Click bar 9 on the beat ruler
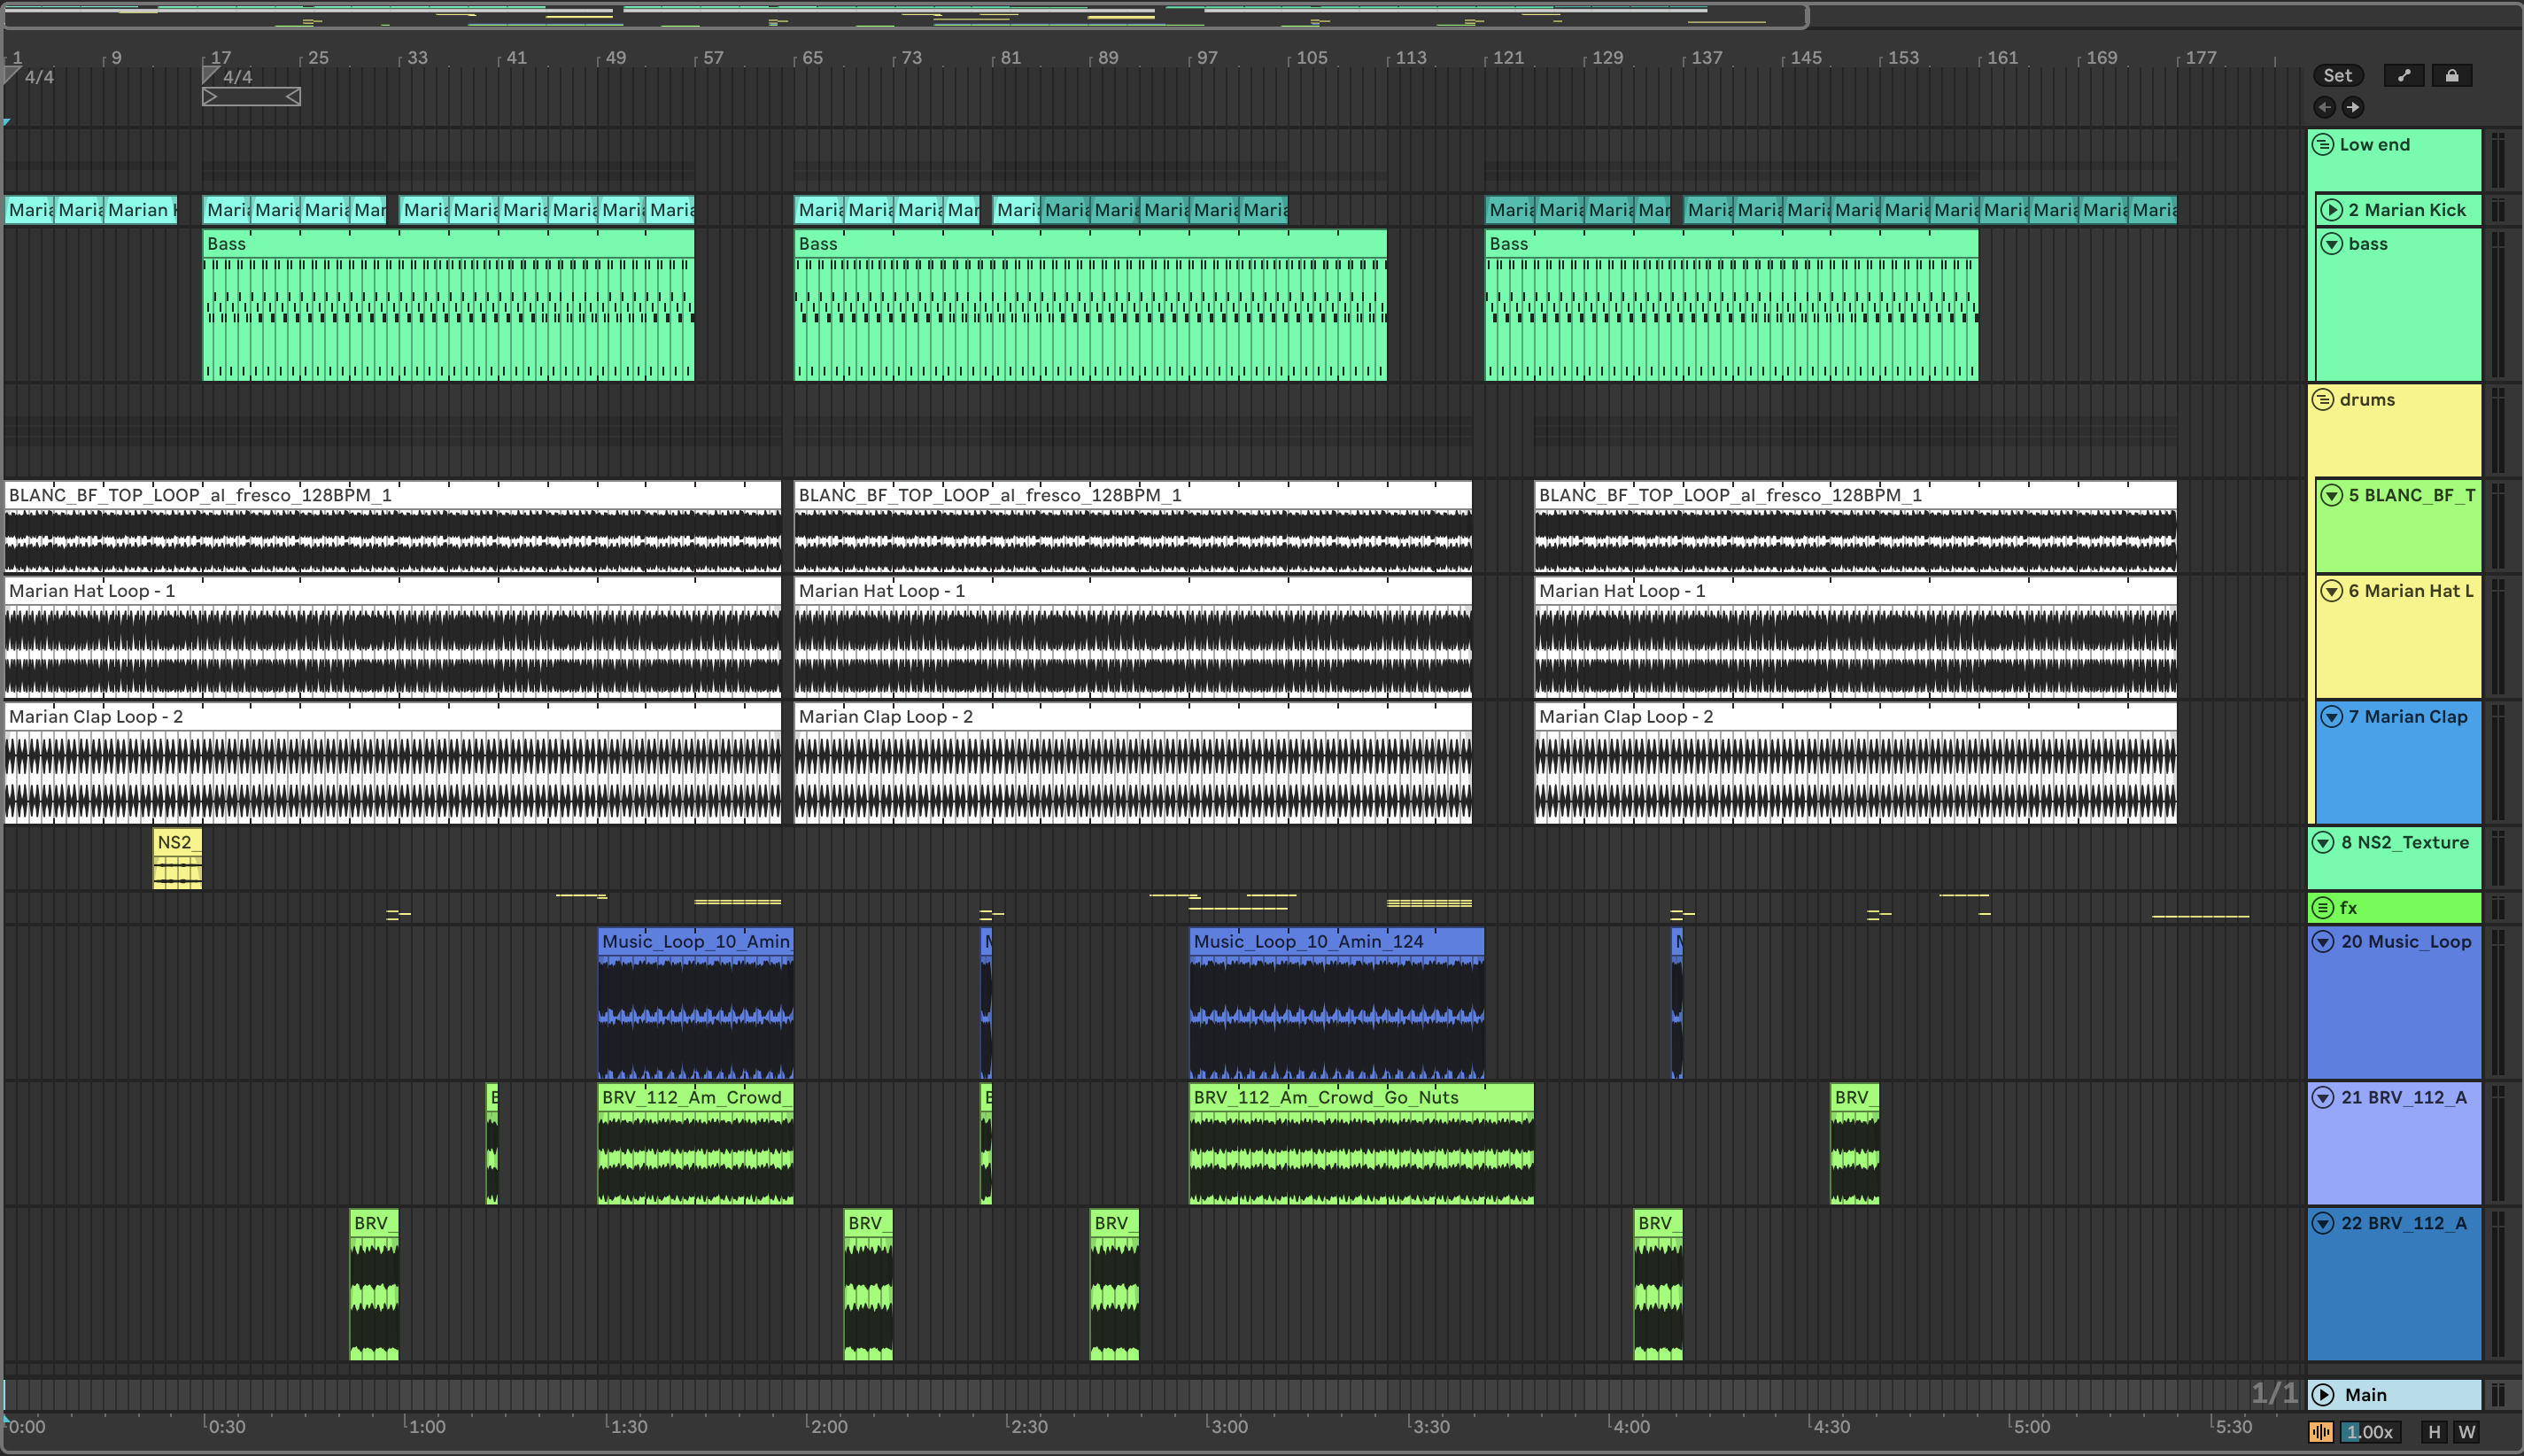This screenshot has height=1456, width=2524. point(116,58)
